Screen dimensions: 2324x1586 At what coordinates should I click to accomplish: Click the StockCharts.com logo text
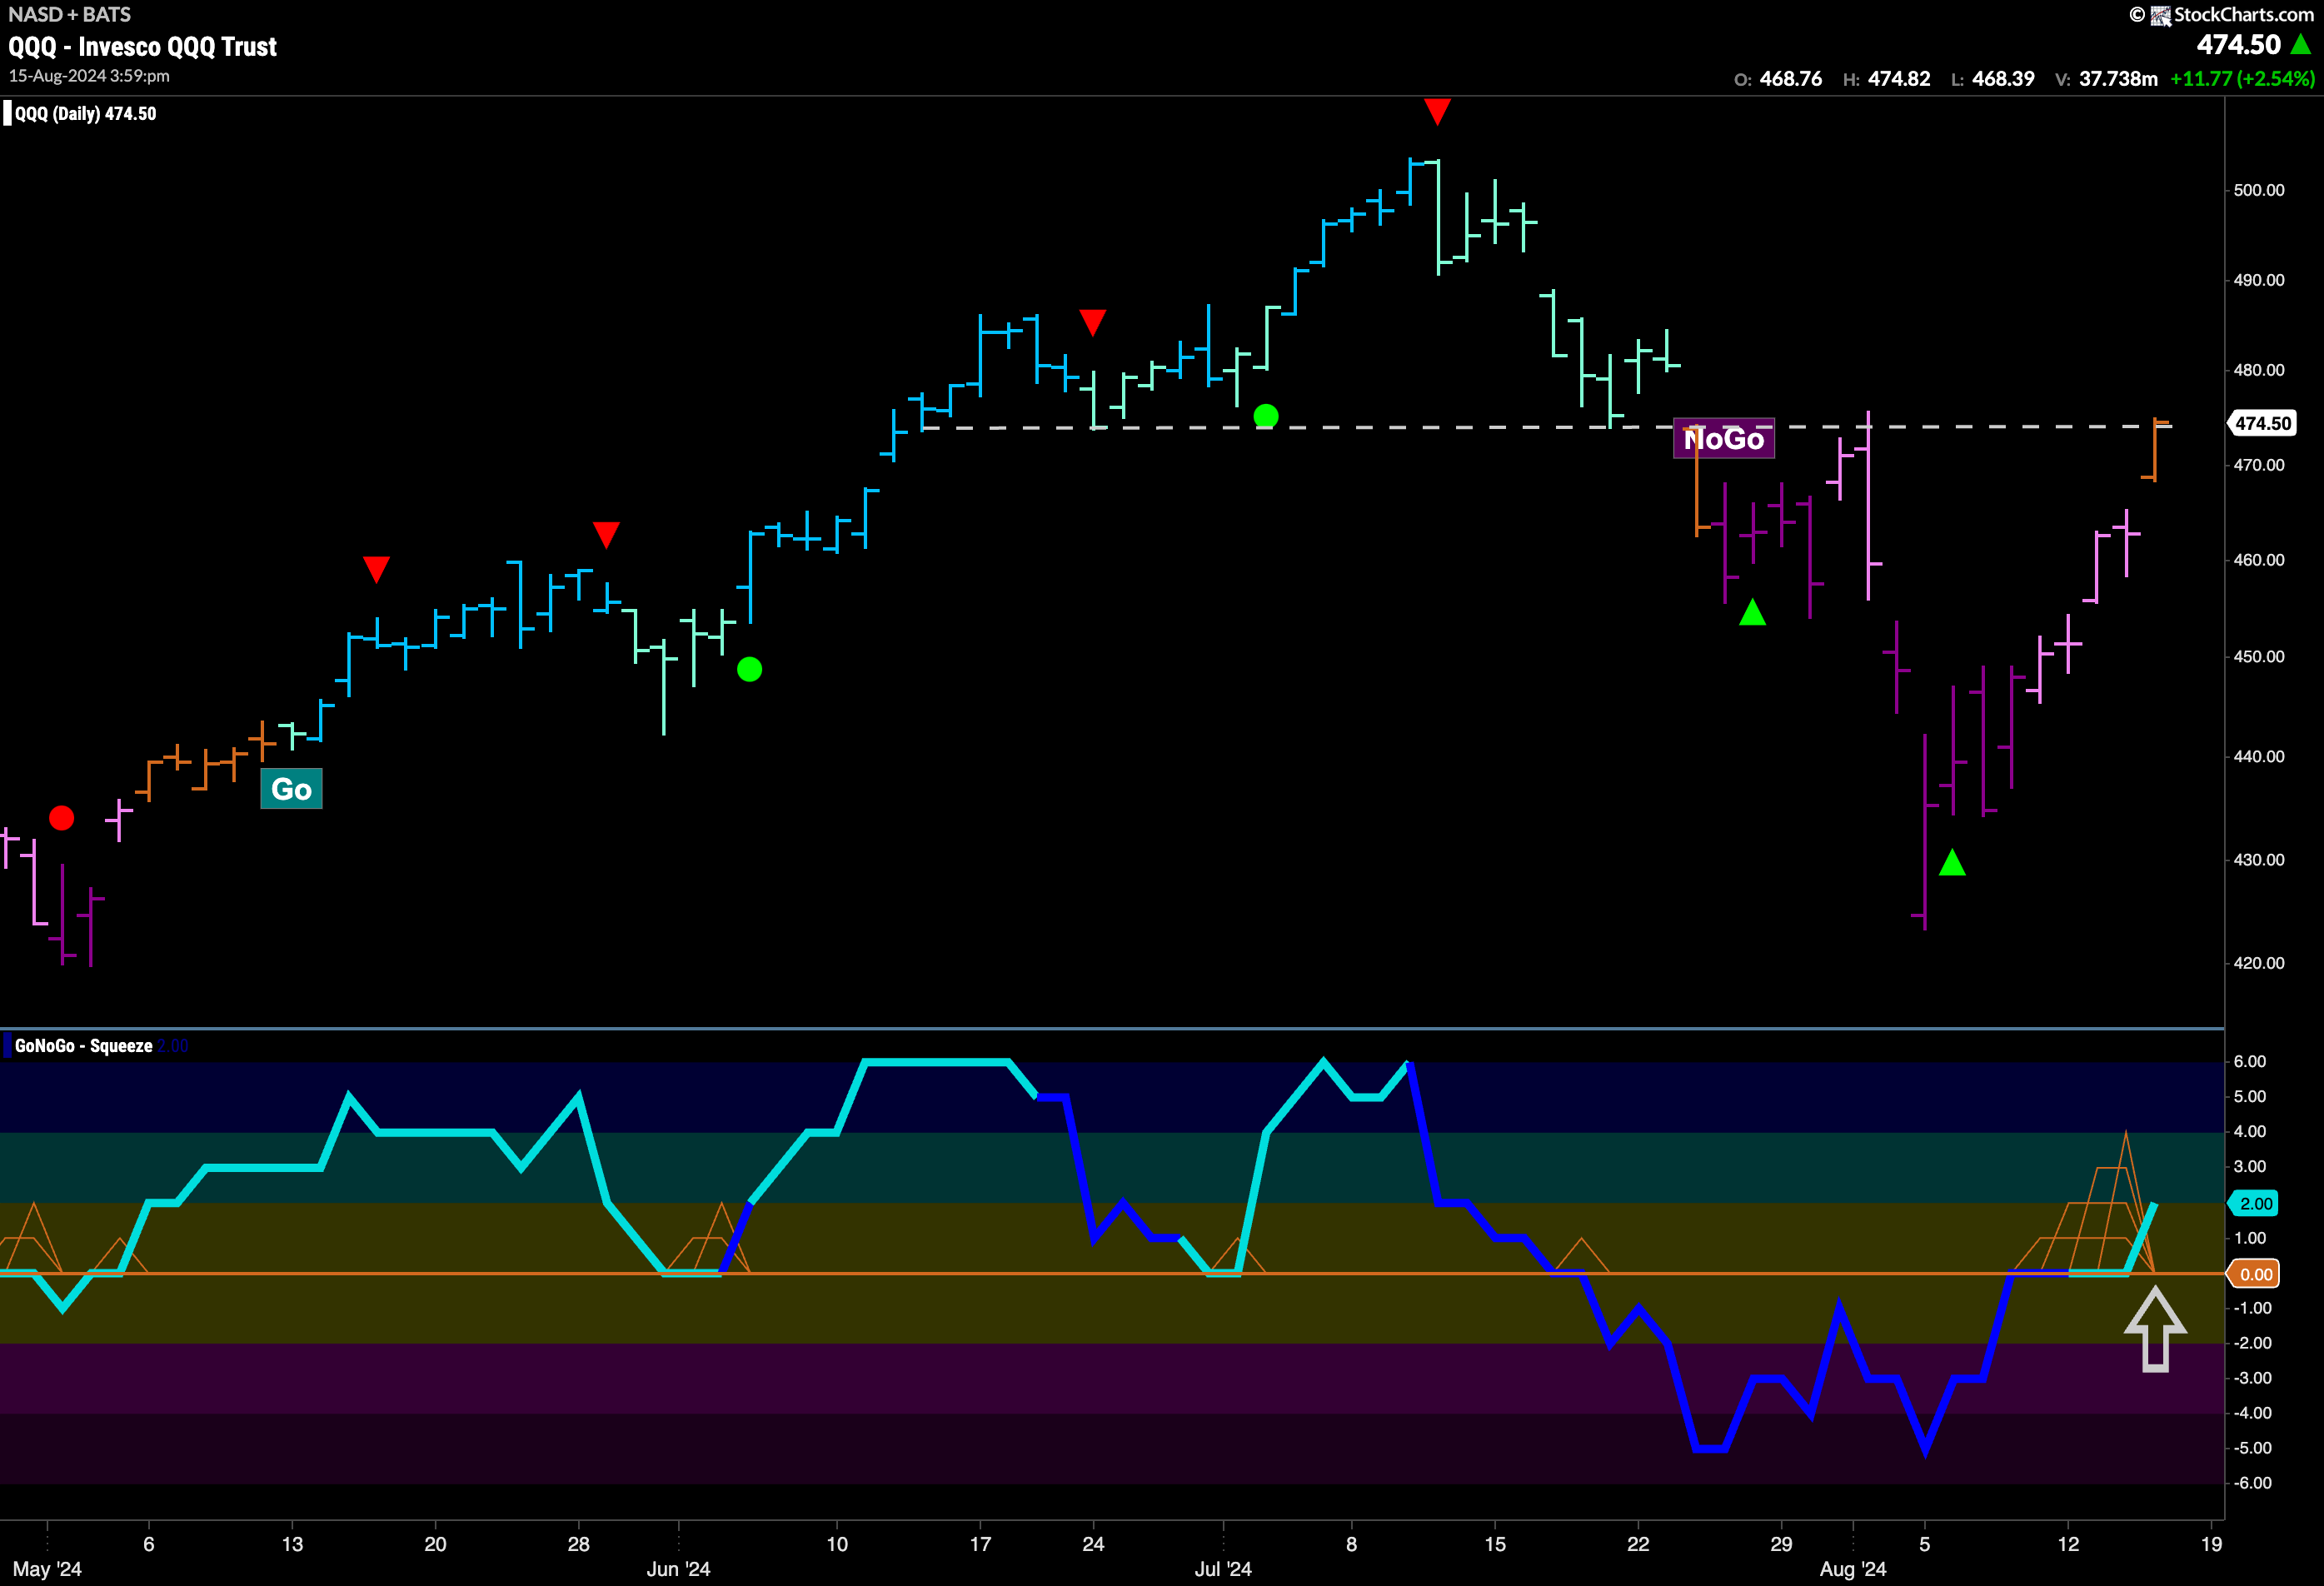(2243, 14)
